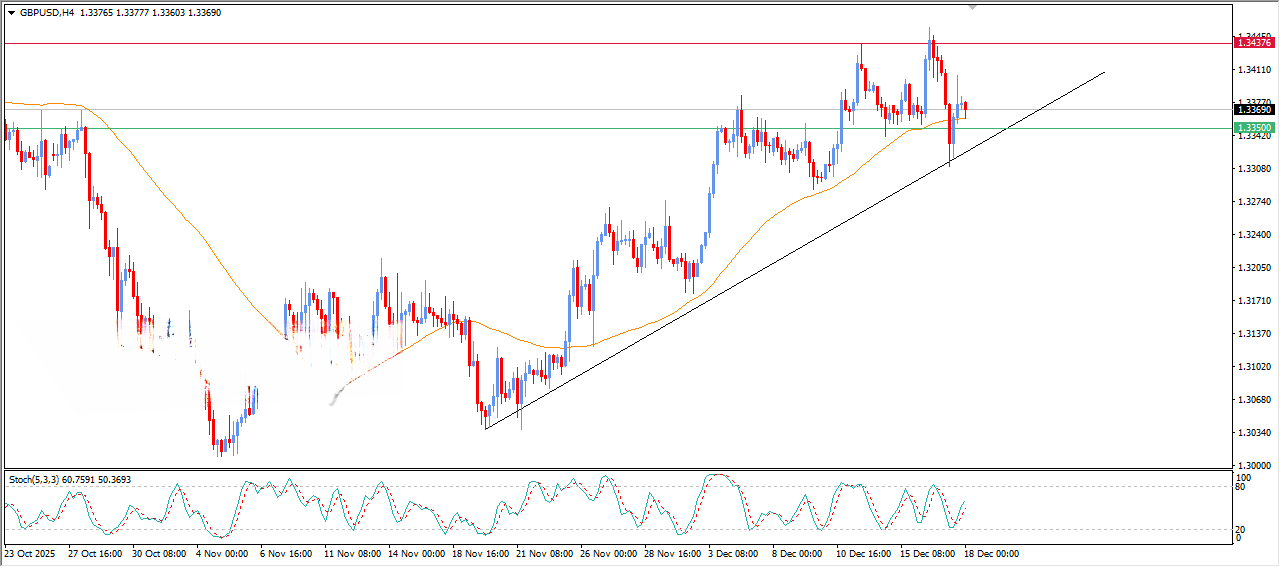1280x567 pixels.
Task: Click the Stoch(5,3,3) indicator label
Action: click(x=35, y=480)
